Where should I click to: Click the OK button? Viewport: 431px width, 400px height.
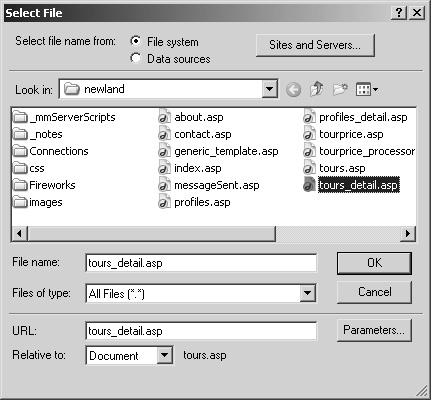tap(374, 263)
